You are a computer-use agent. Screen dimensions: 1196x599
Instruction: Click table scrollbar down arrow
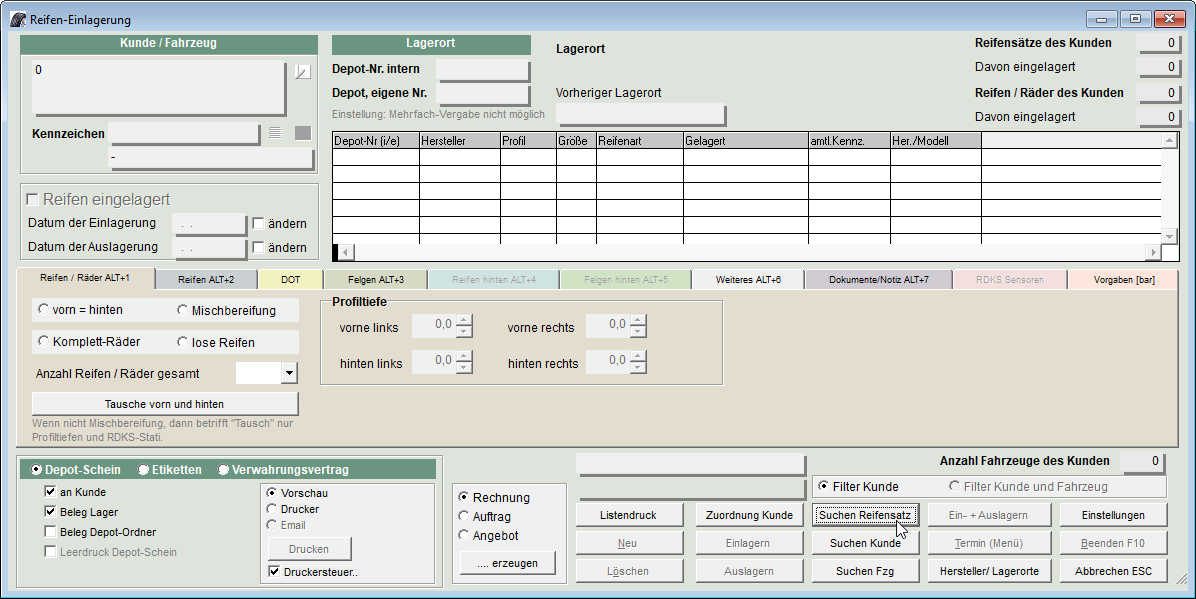coord(1169,237)
